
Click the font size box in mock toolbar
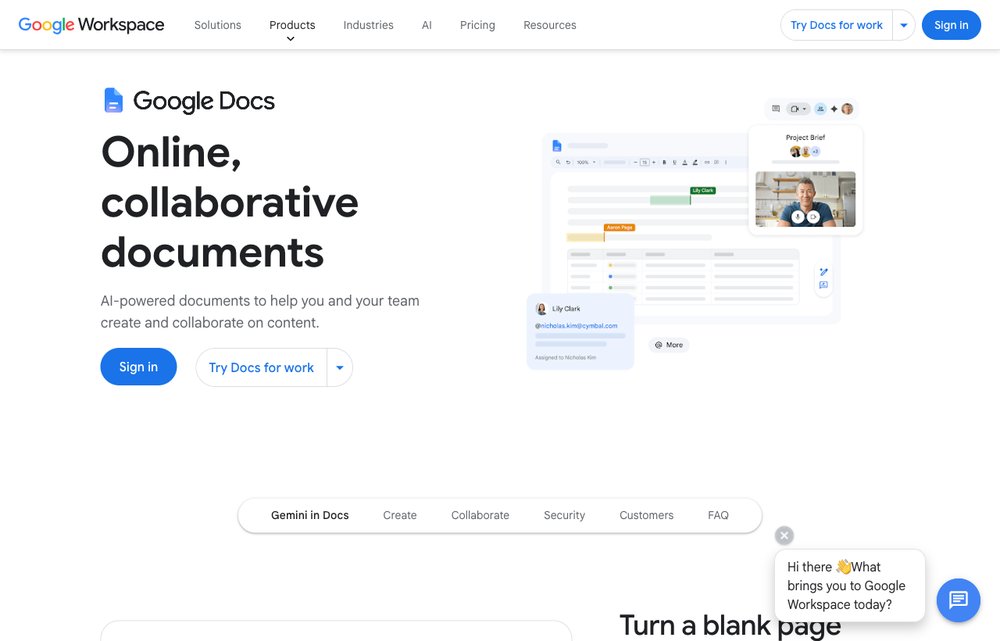tap(644, 162)
